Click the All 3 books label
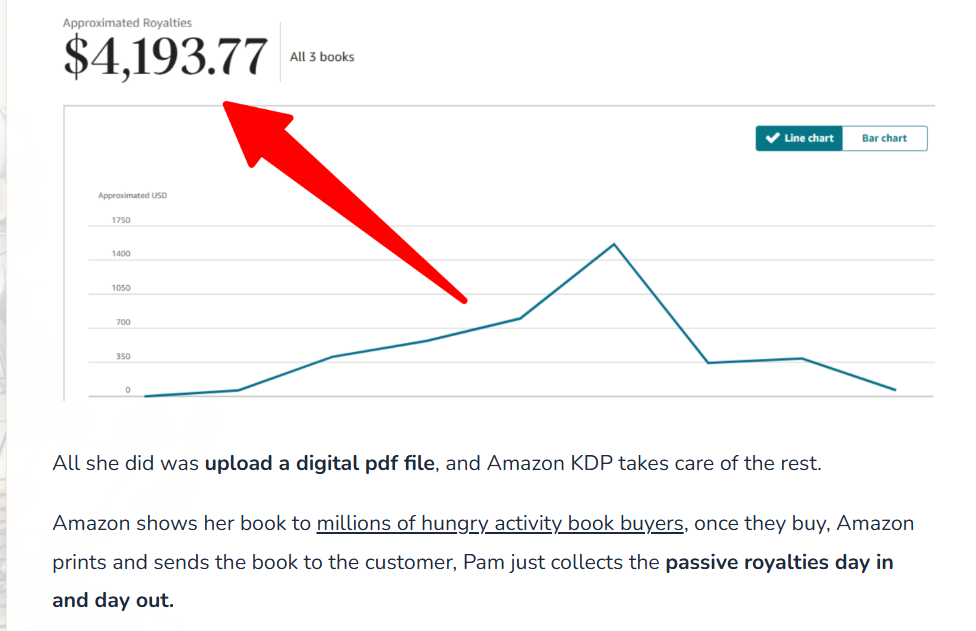The width and height of the screenshot is (976, 631). tap(322, 57)
